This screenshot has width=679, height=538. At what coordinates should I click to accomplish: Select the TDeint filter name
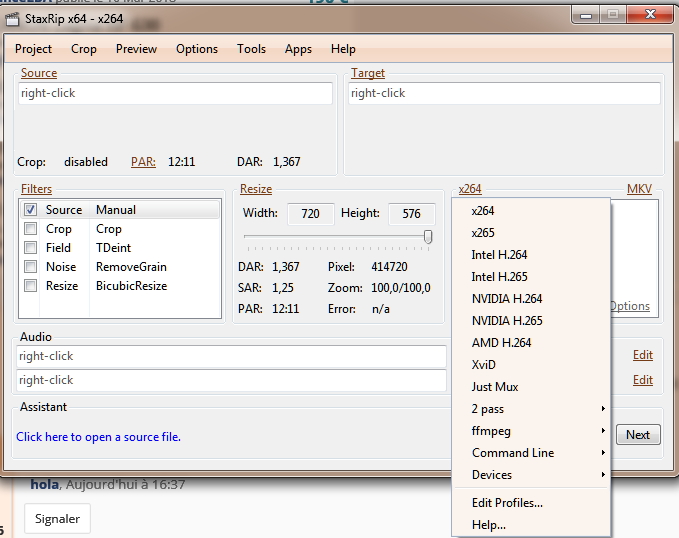pyautogui.click(x=113, y=248)
